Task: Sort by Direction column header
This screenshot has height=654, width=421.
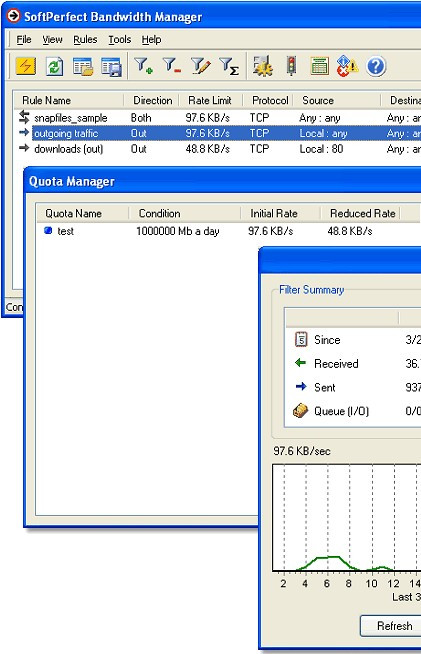Action: click(152, 101)
